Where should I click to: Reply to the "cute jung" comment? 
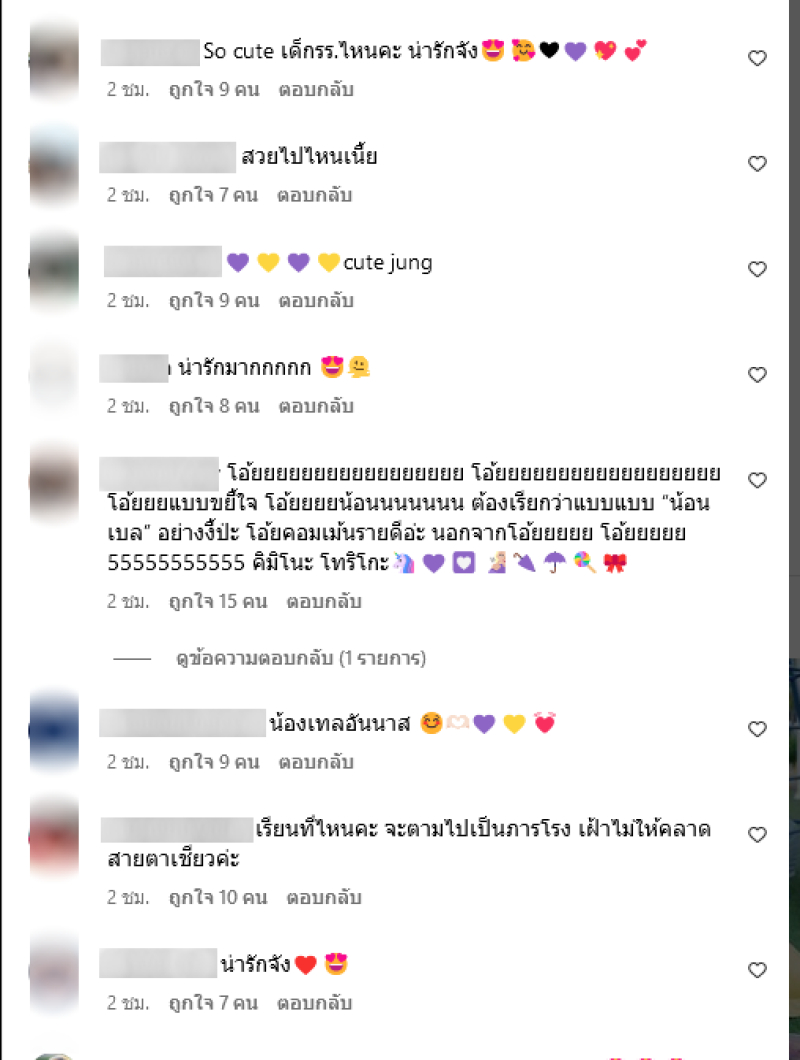(x=316, y=300)
